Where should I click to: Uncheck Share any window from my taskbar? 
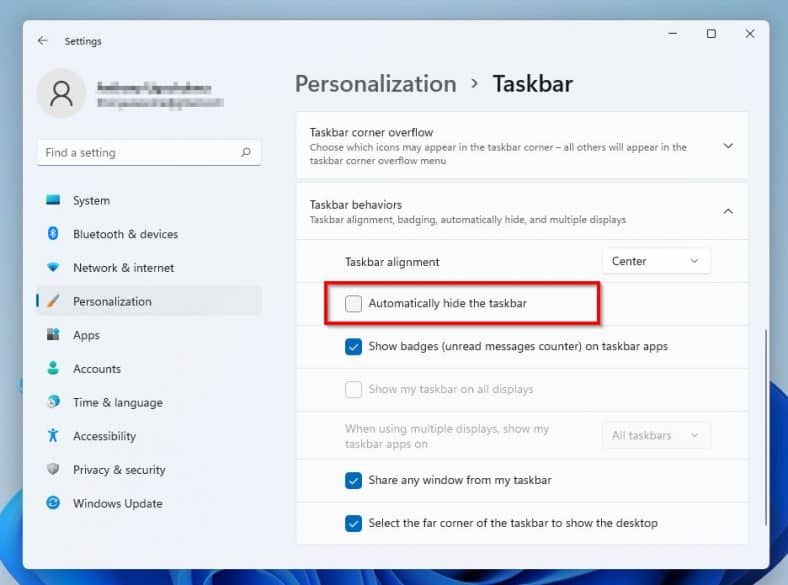pos(353,480)
